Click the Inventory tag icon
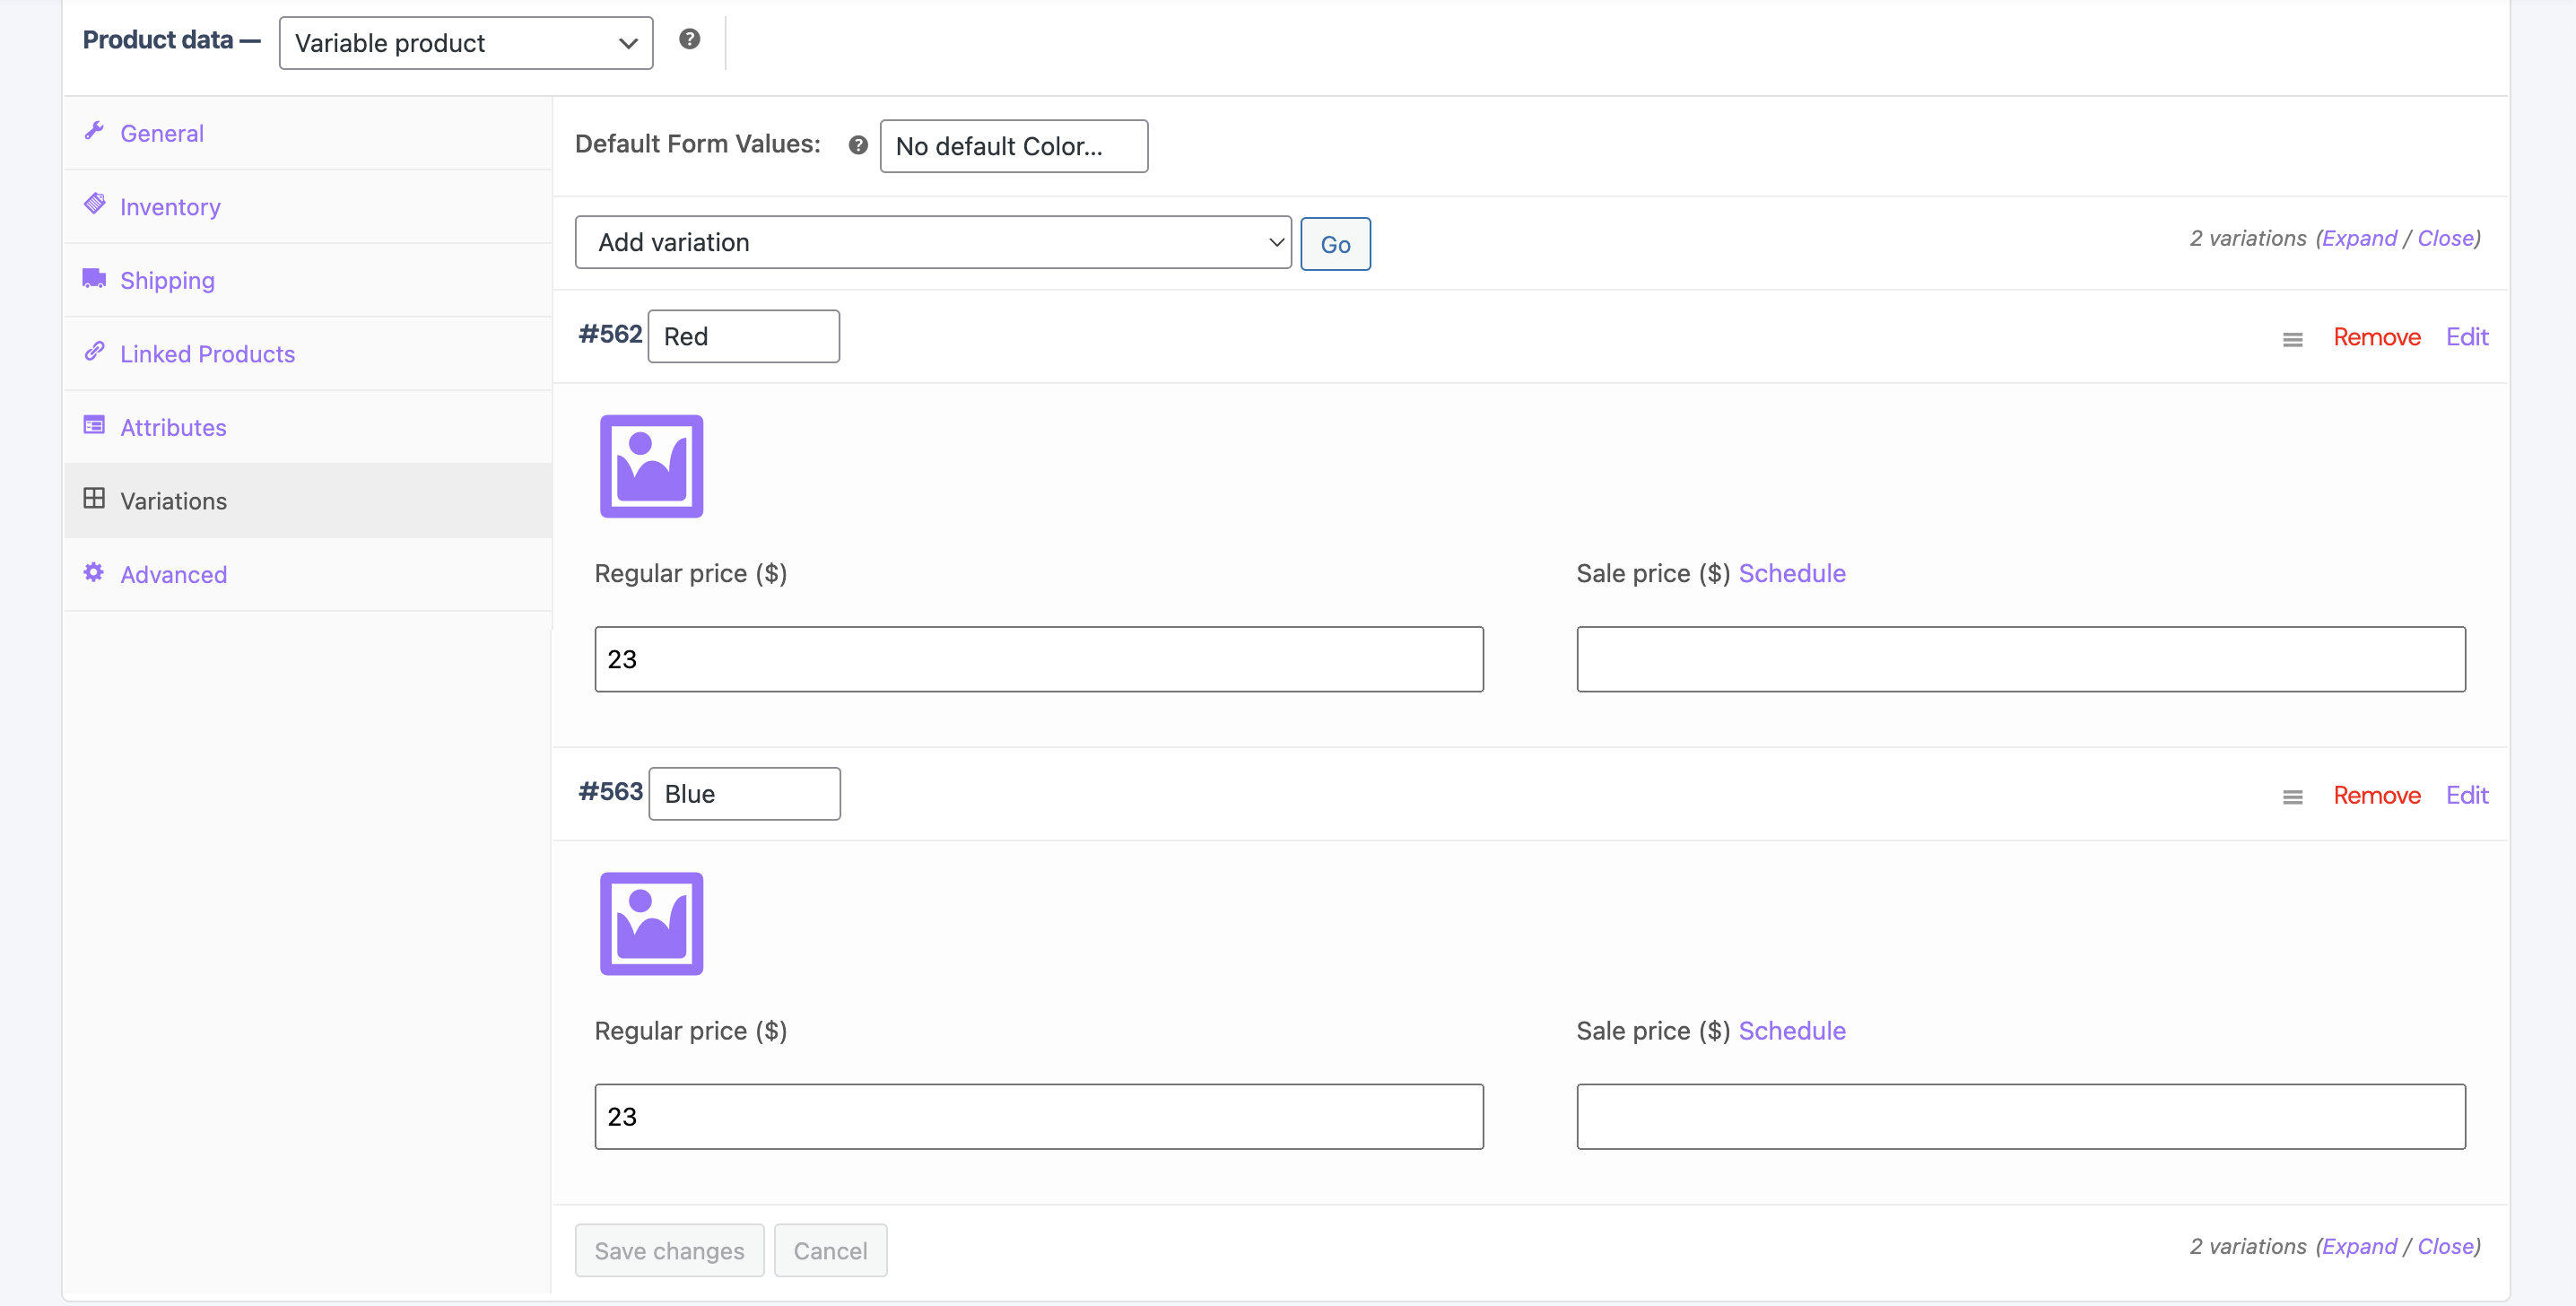 pyautogui.click(x=94, y=204)
